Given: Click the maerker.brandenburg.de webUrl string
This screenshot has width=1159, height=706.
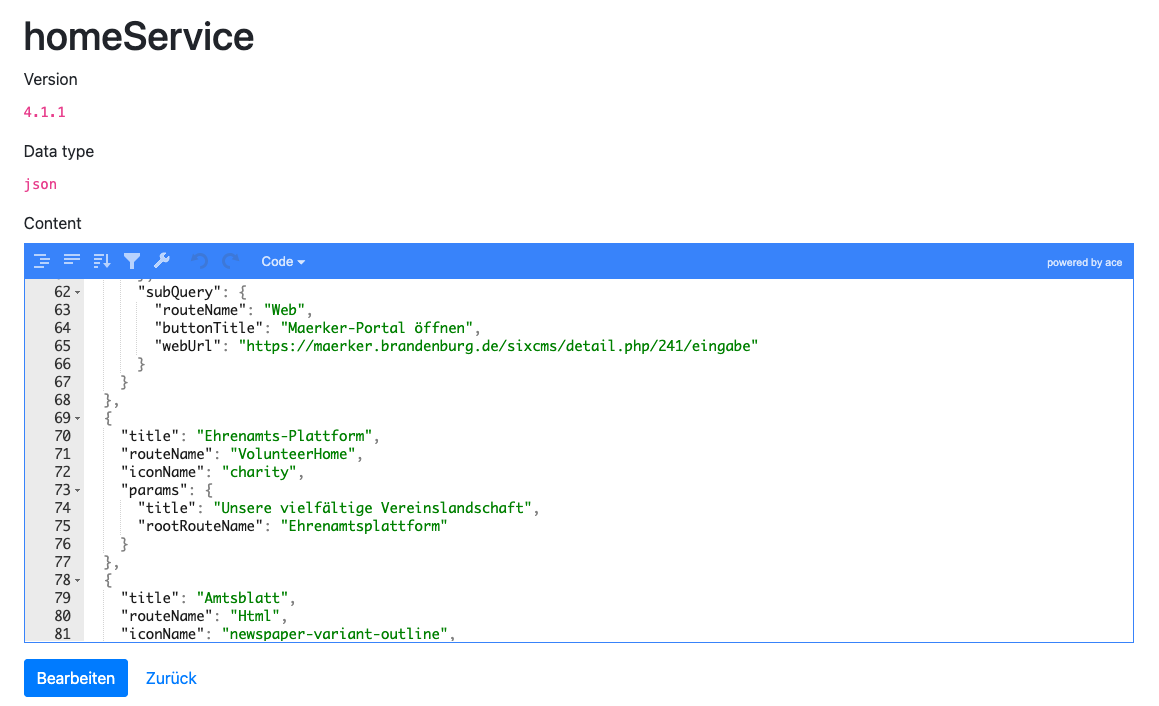Looking at the screenshot, I should click(498, 346).
